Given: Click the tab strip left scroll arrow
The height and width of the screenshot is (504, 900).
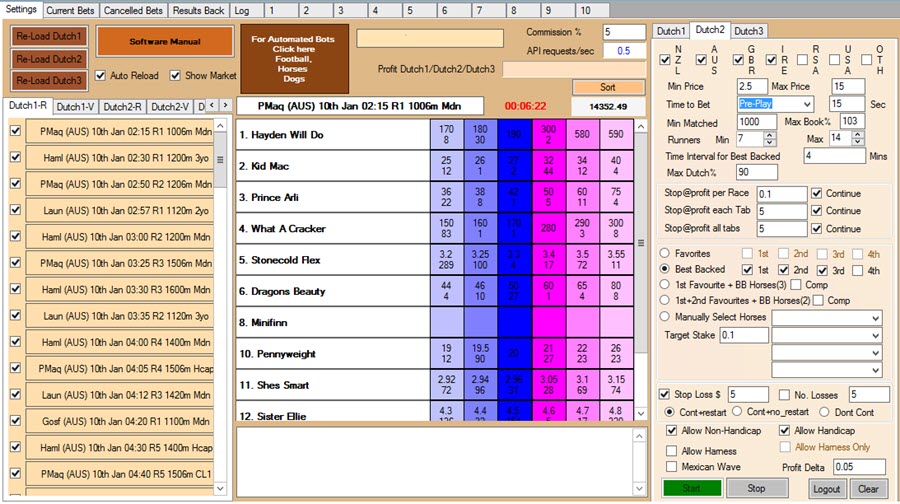Looking at the screenshot, I should (213, 106).
